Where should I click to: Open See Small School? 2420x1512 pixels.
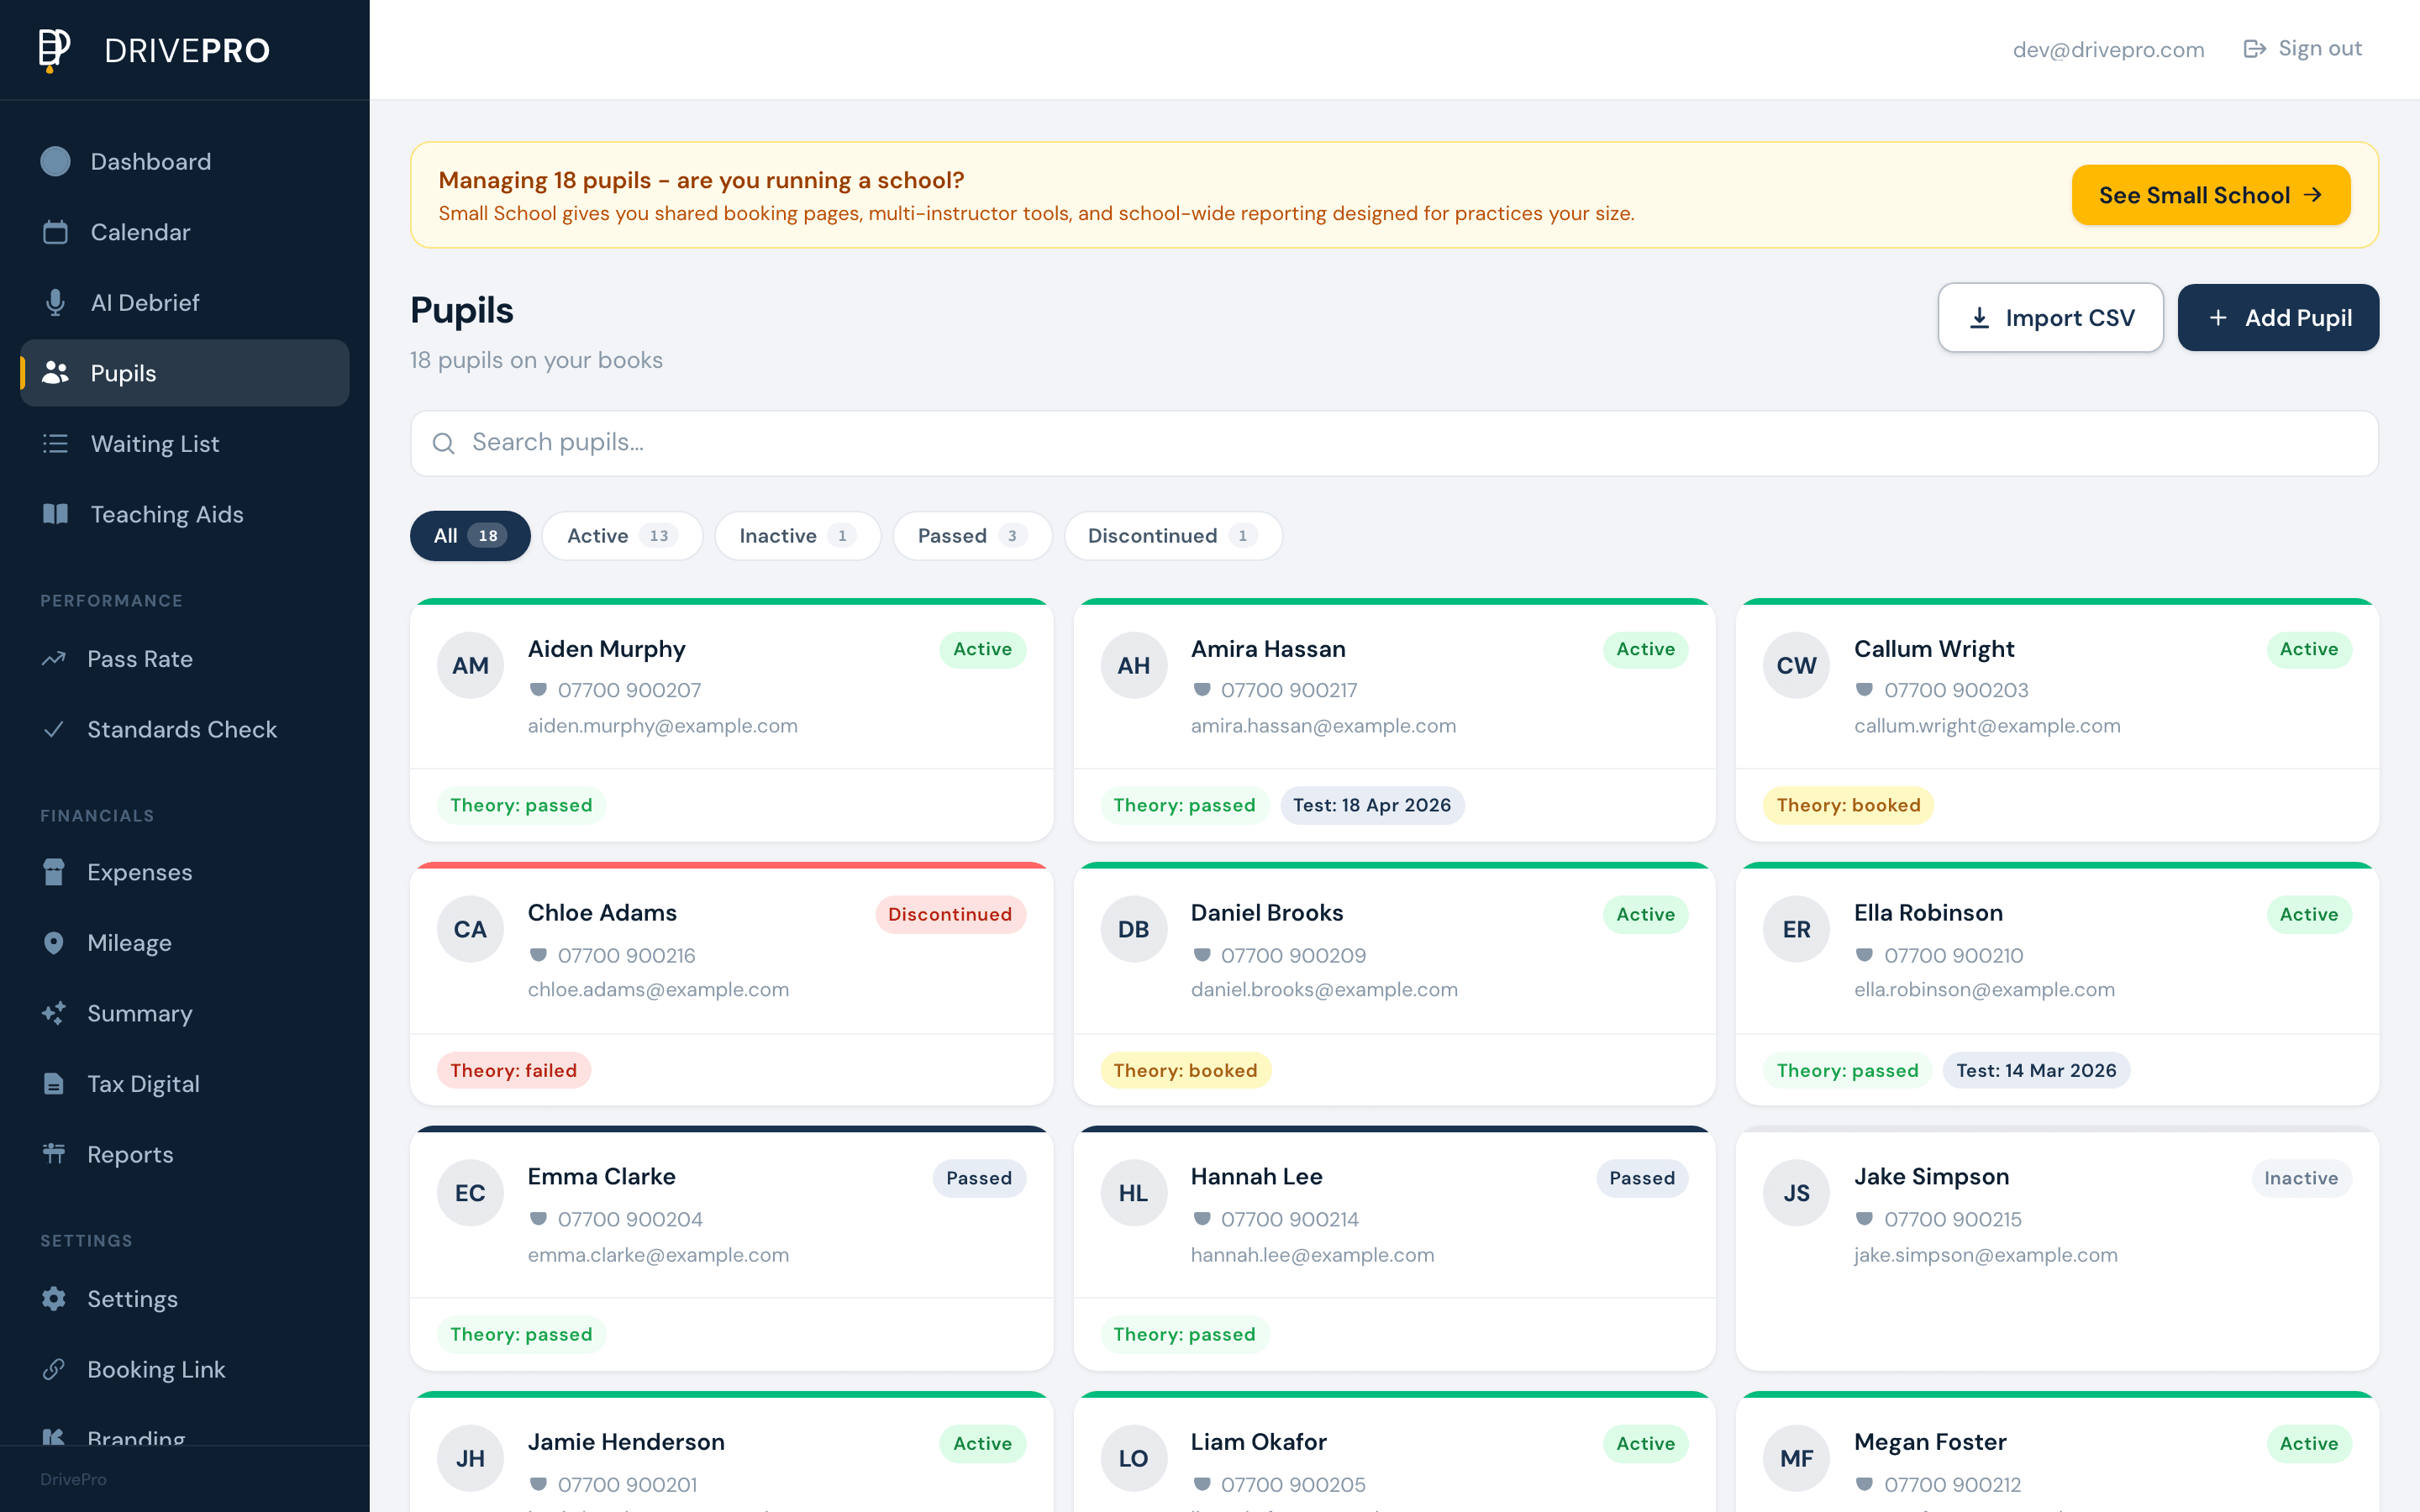2210,195
